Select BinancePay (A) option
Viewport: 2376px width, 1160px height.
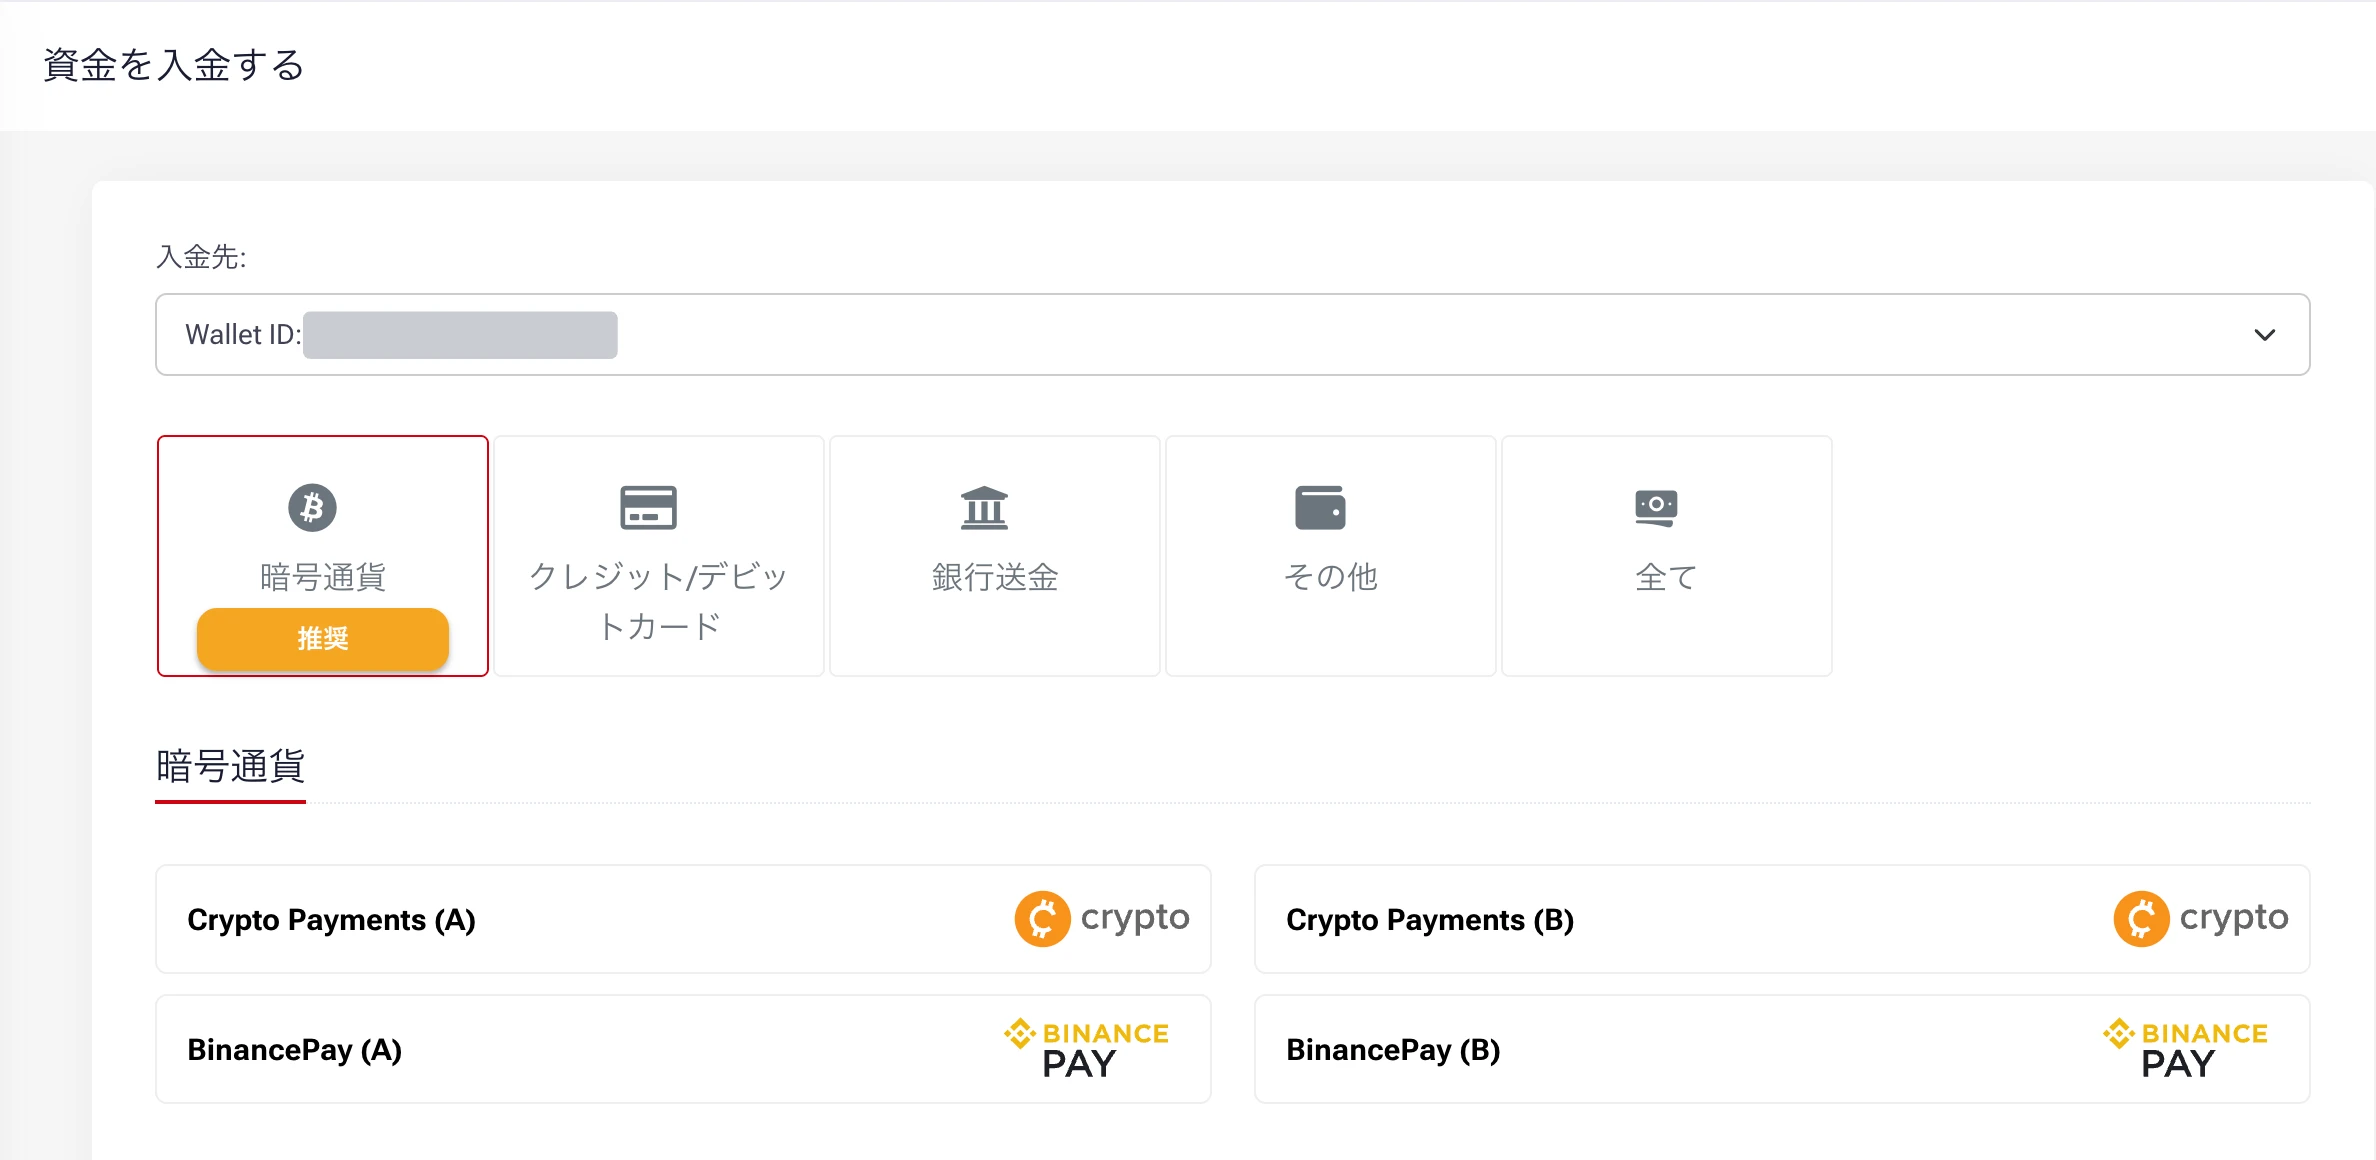click(683, 1049)
